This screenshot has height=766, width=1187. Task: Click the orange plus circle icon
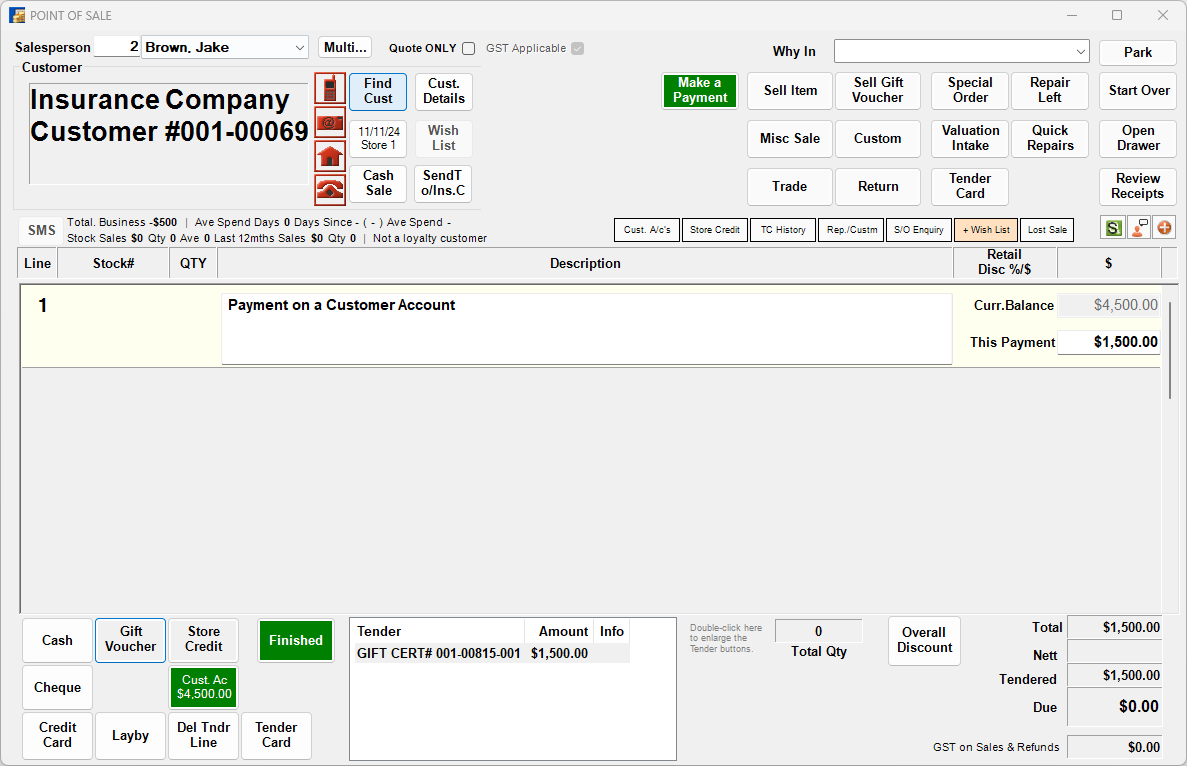click(1163, 228)
